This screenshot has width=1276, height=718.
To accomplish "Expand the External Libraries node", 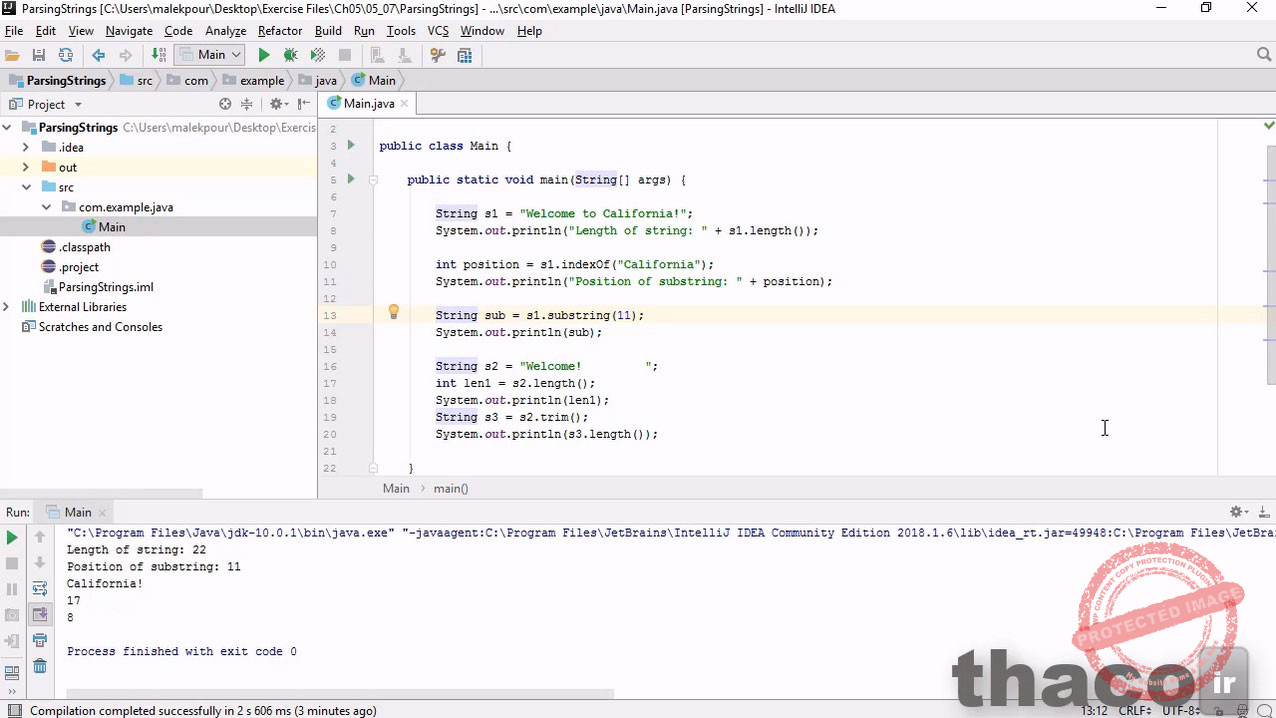I will (6, 307).
